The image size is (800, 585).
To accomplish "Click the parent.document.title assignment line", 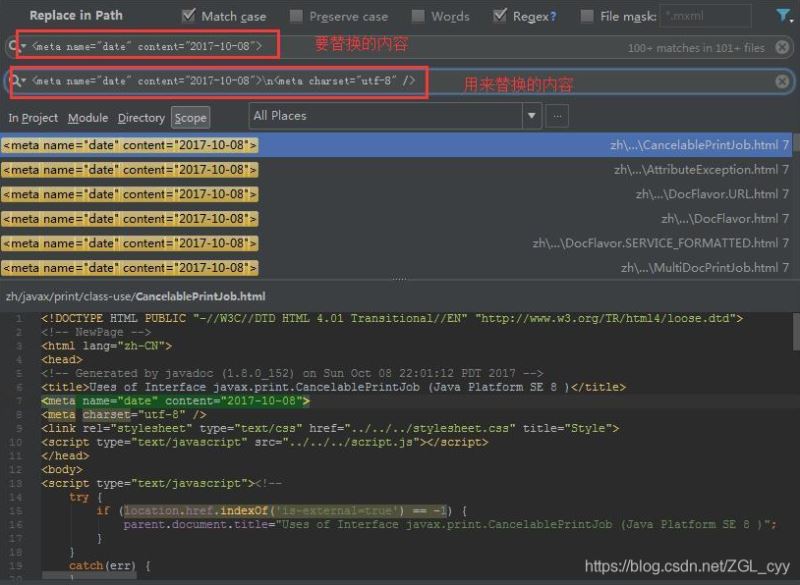I will click(x=449, y=525).
